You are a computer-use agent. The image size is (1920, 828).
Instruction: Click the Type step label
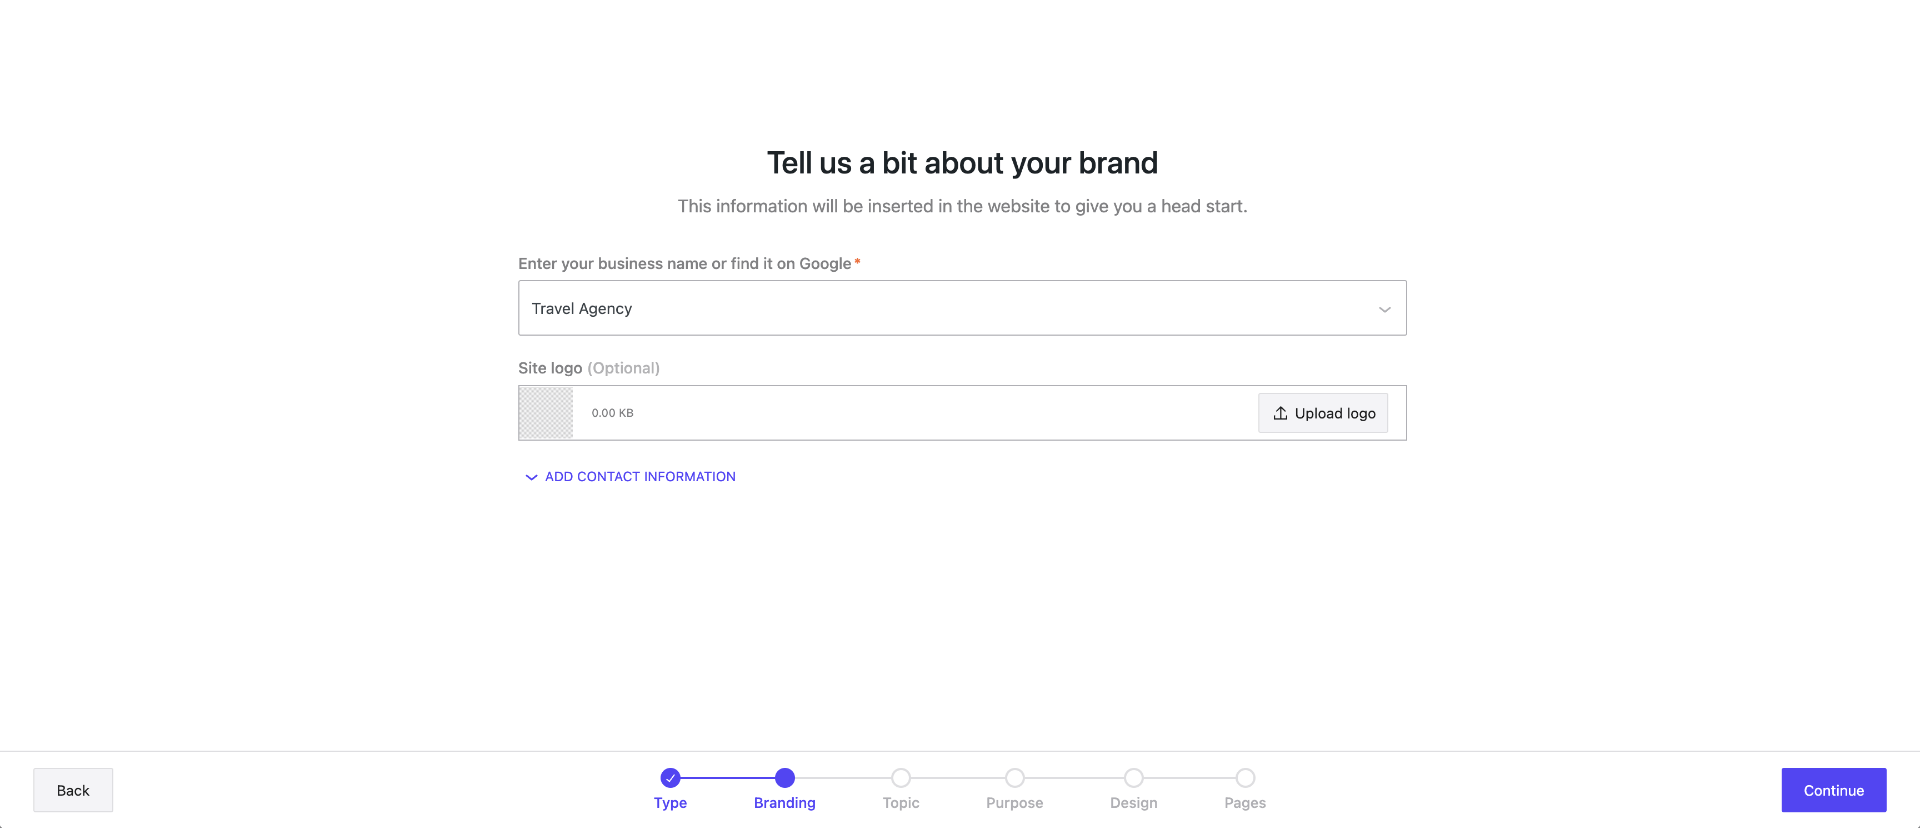click(670, 803)
